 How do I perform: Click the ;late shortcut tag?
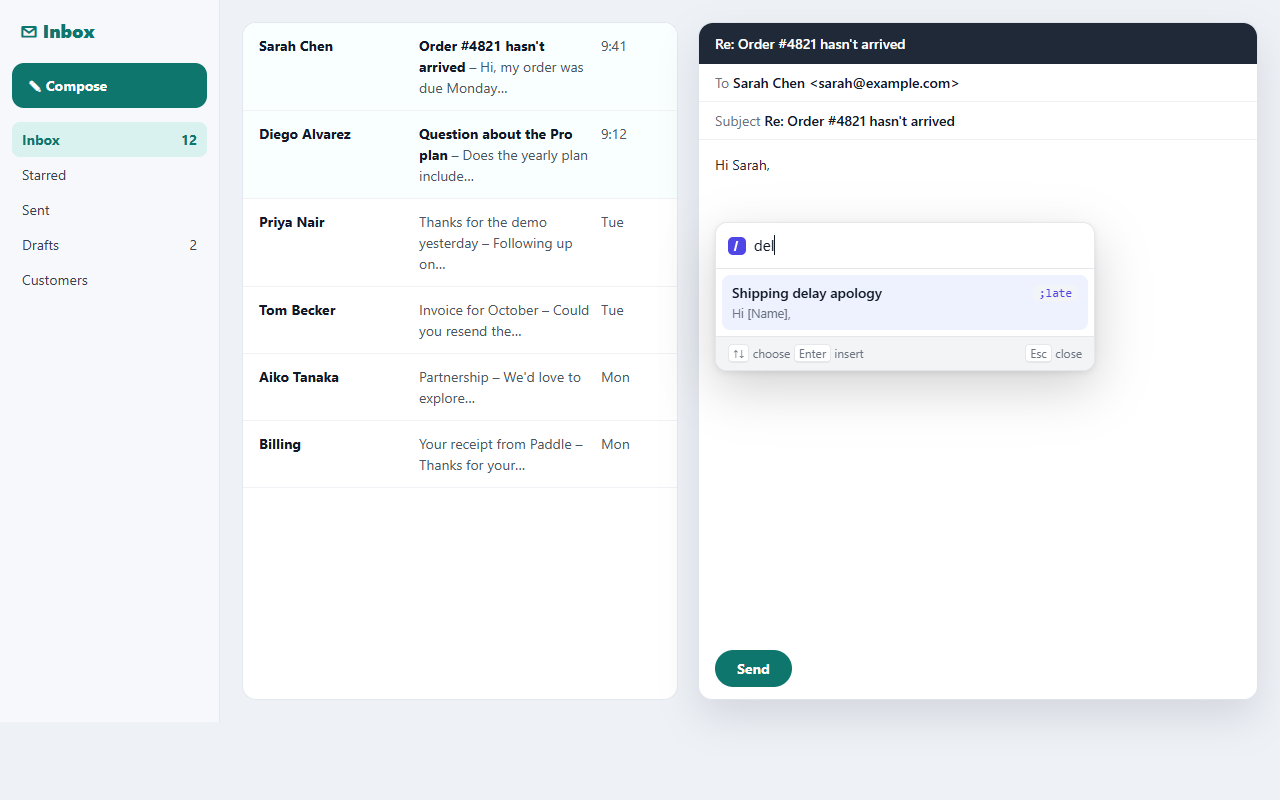pos(1055,293)
